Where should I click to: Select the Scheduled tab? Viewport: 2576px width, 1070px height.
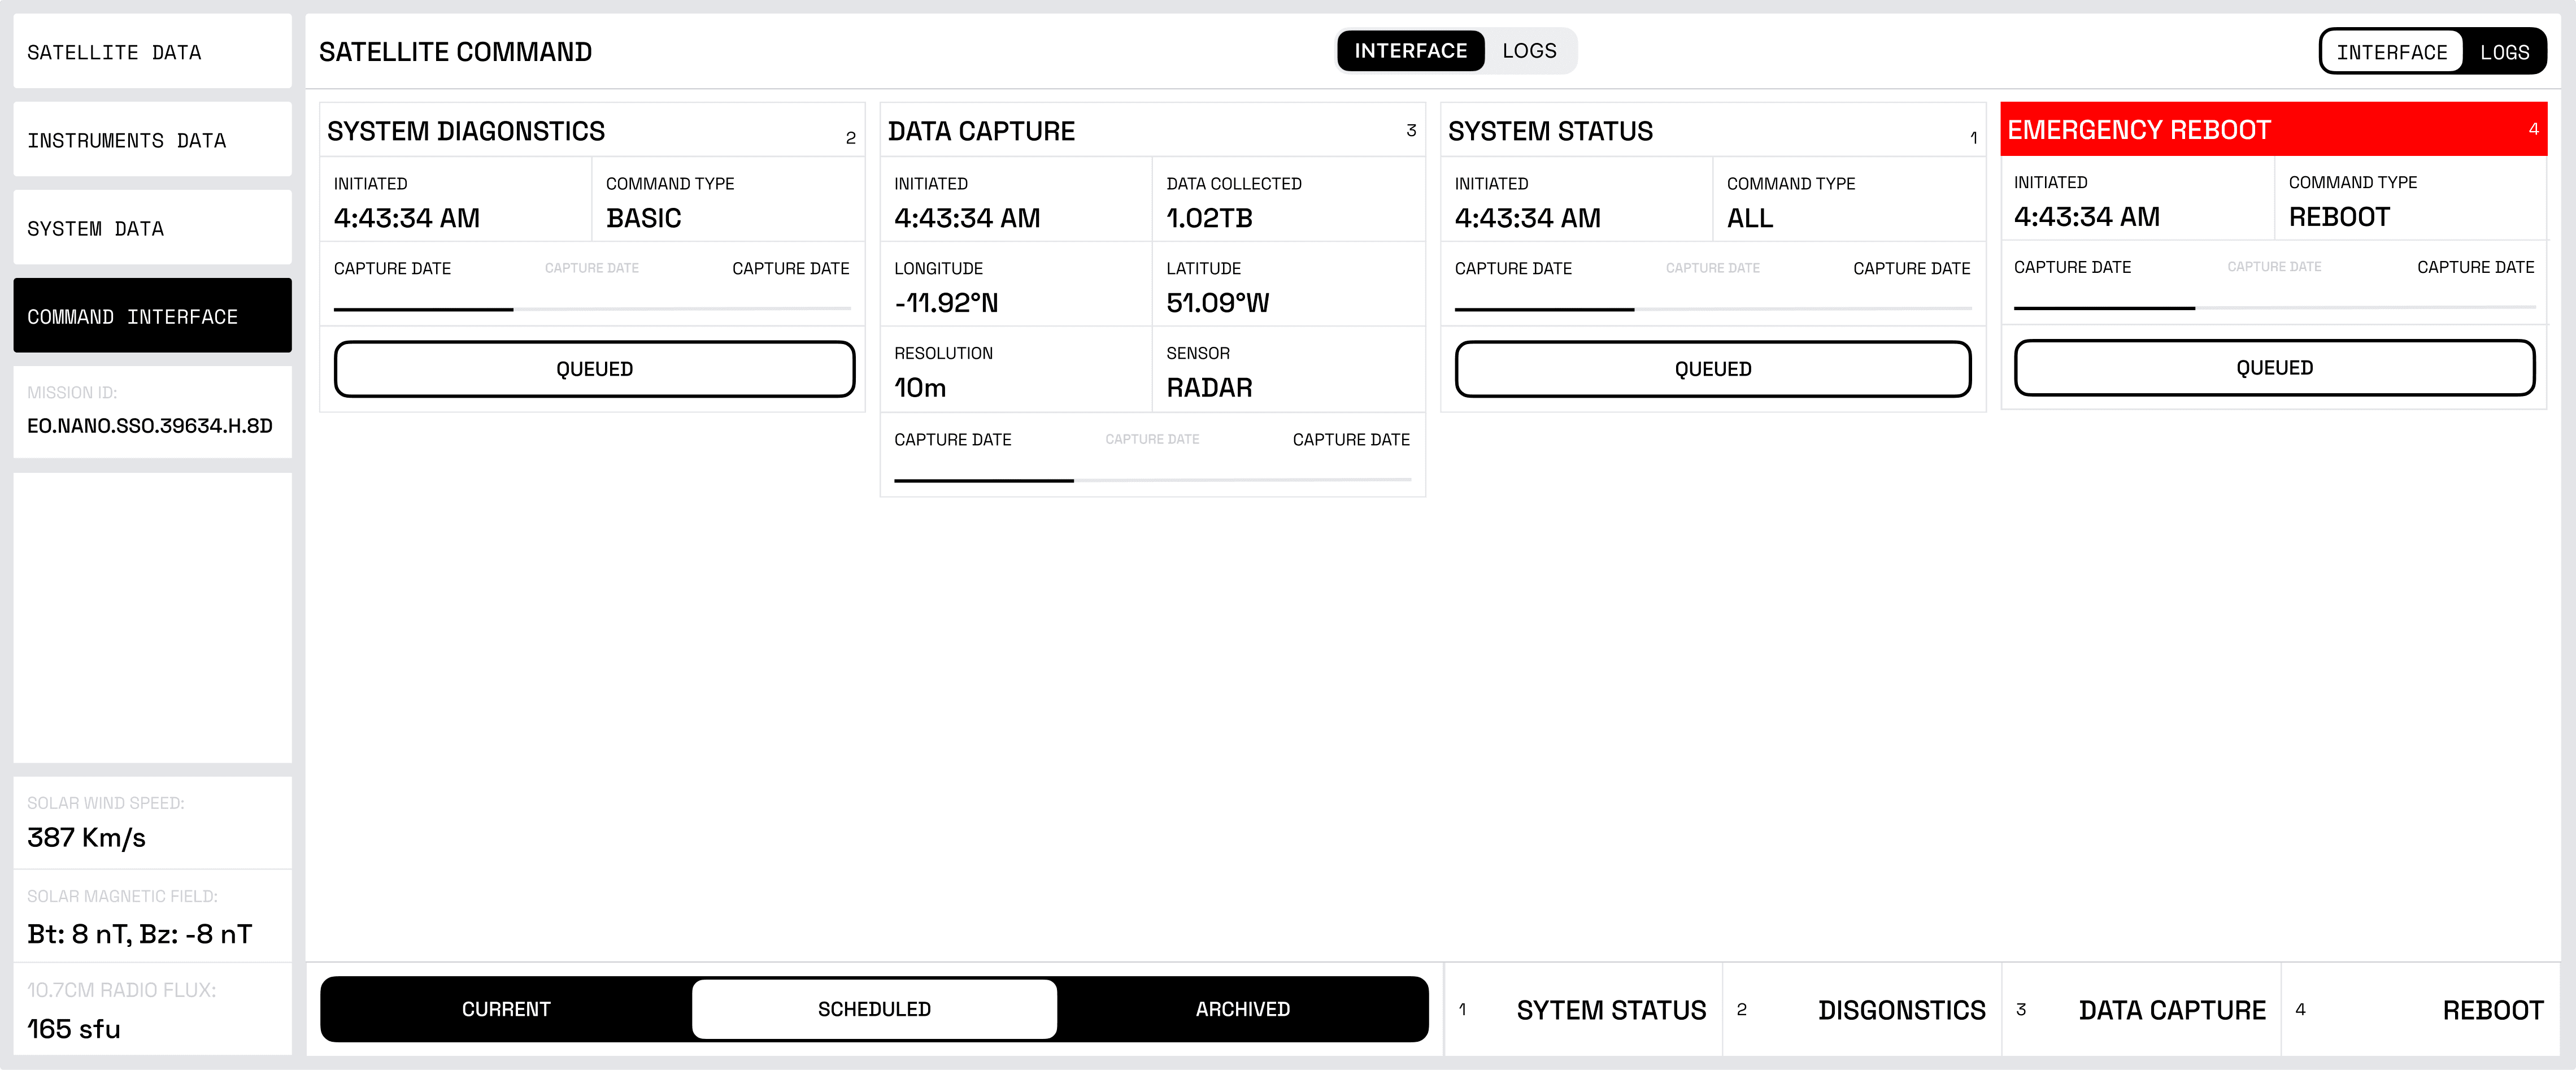874,1009
